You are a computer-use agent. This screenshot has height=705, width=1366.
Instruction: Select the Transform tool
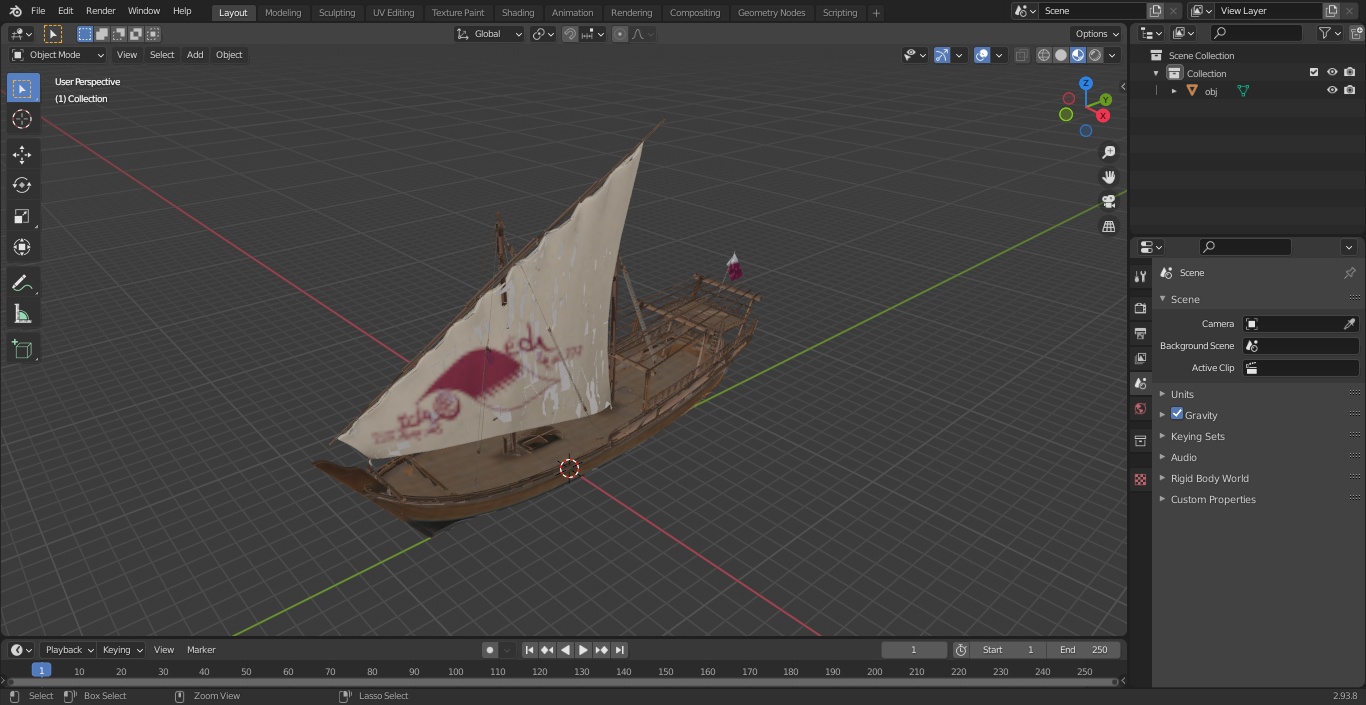point(22,247)
